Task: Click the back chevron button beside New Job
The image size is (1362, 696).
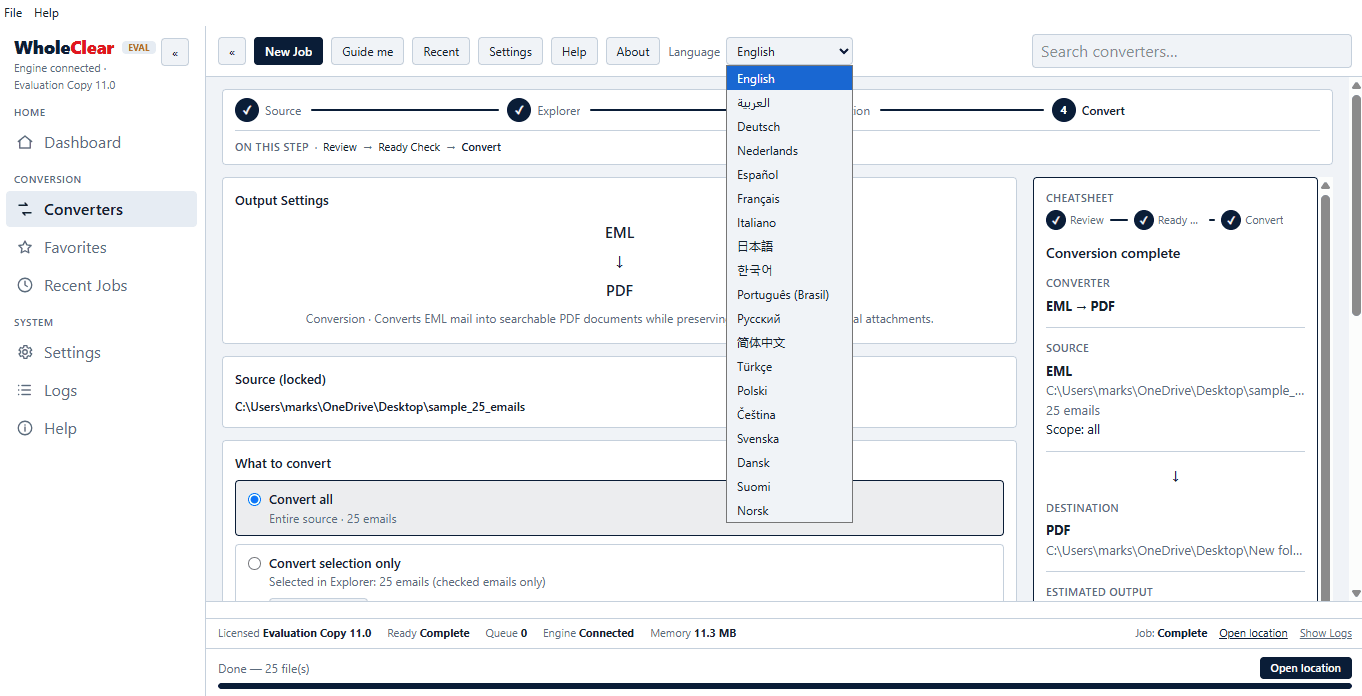Action: [232, 52]
